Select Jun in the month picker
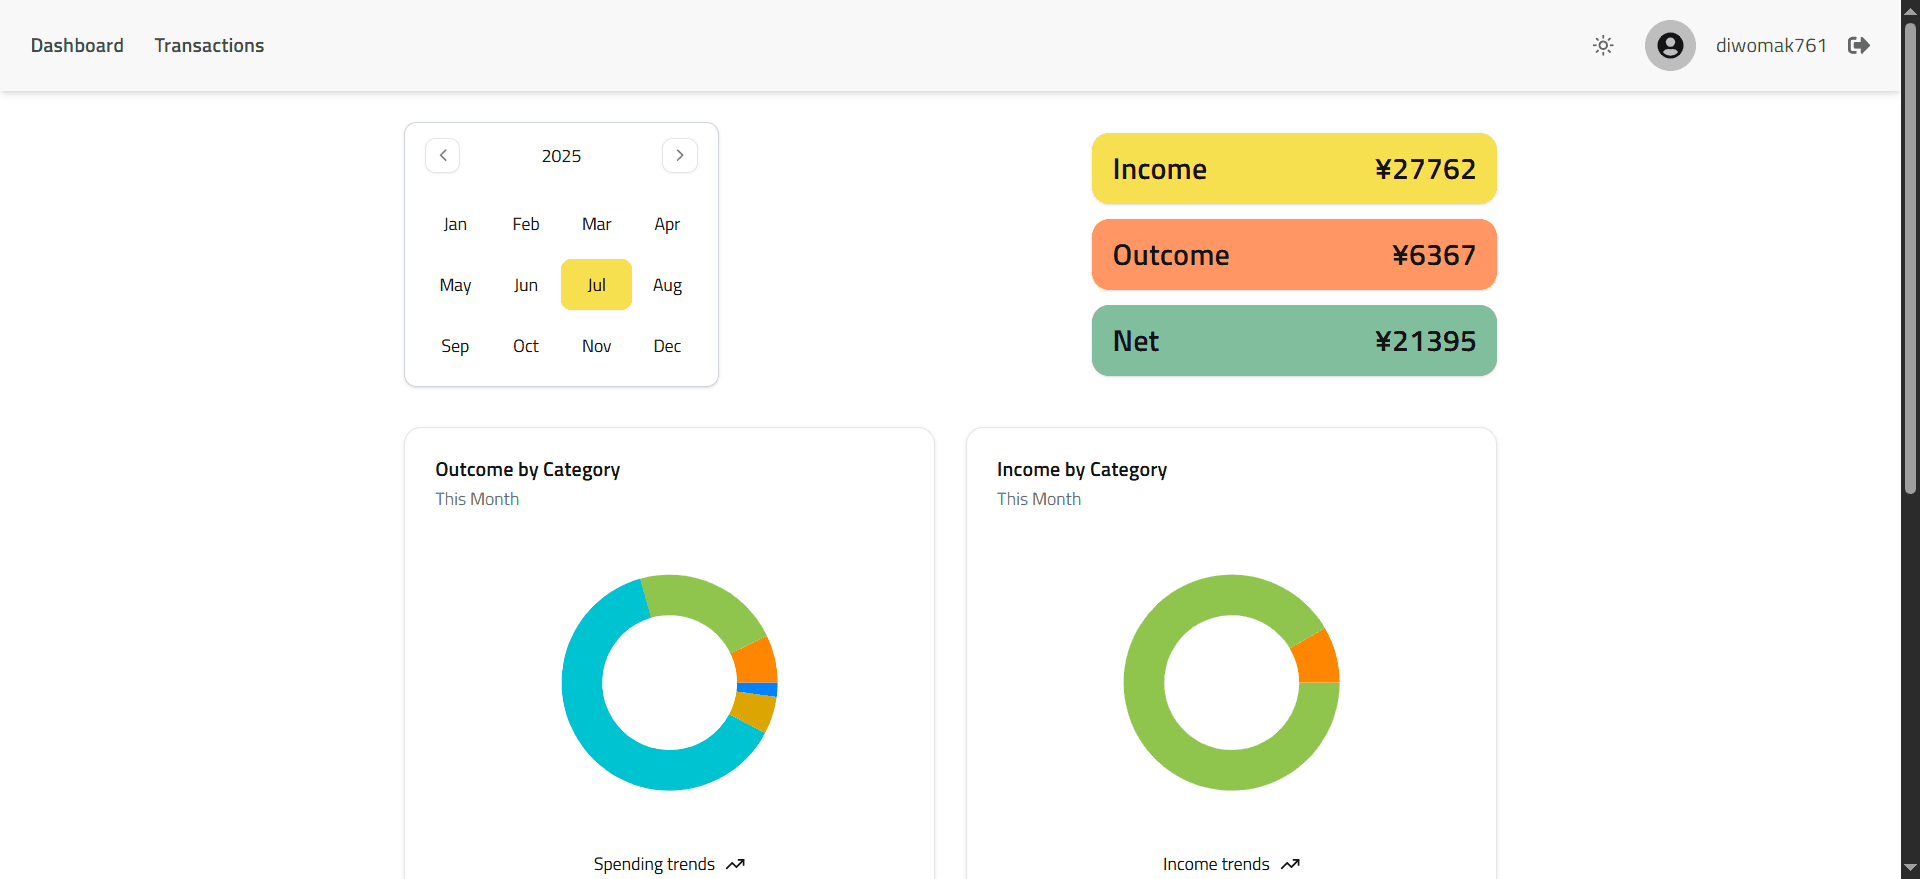 (x=526, y=285)
